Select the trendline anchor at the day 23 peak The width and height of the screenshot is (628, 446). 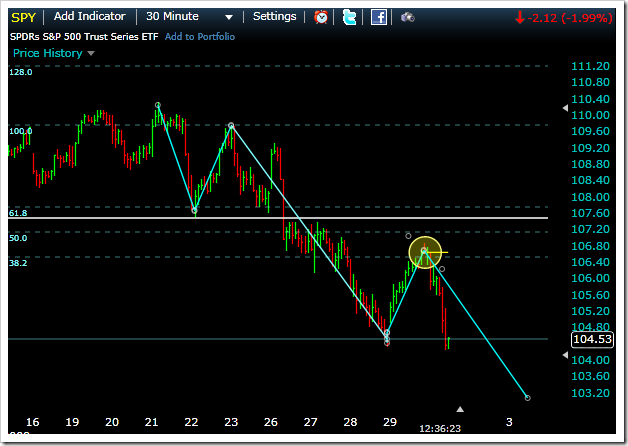(x=231, y=125)
